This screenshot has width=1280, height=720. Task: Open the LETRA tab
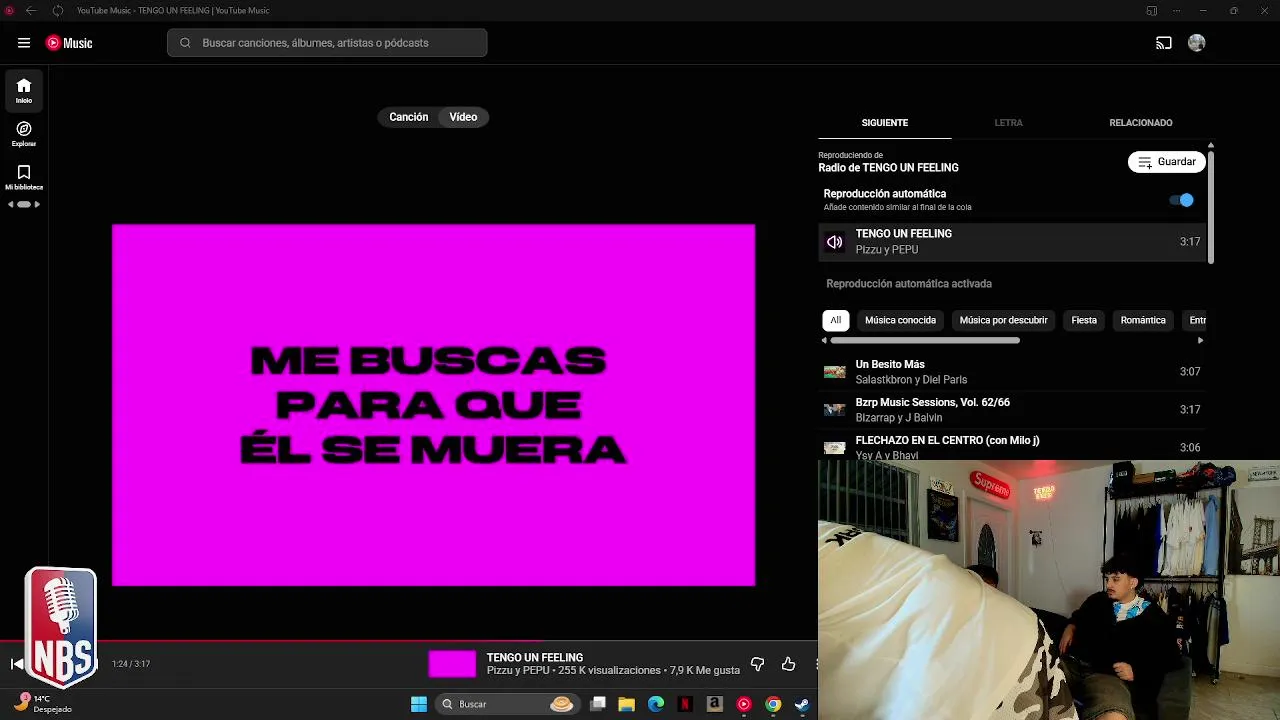(x=1008, y=123)
